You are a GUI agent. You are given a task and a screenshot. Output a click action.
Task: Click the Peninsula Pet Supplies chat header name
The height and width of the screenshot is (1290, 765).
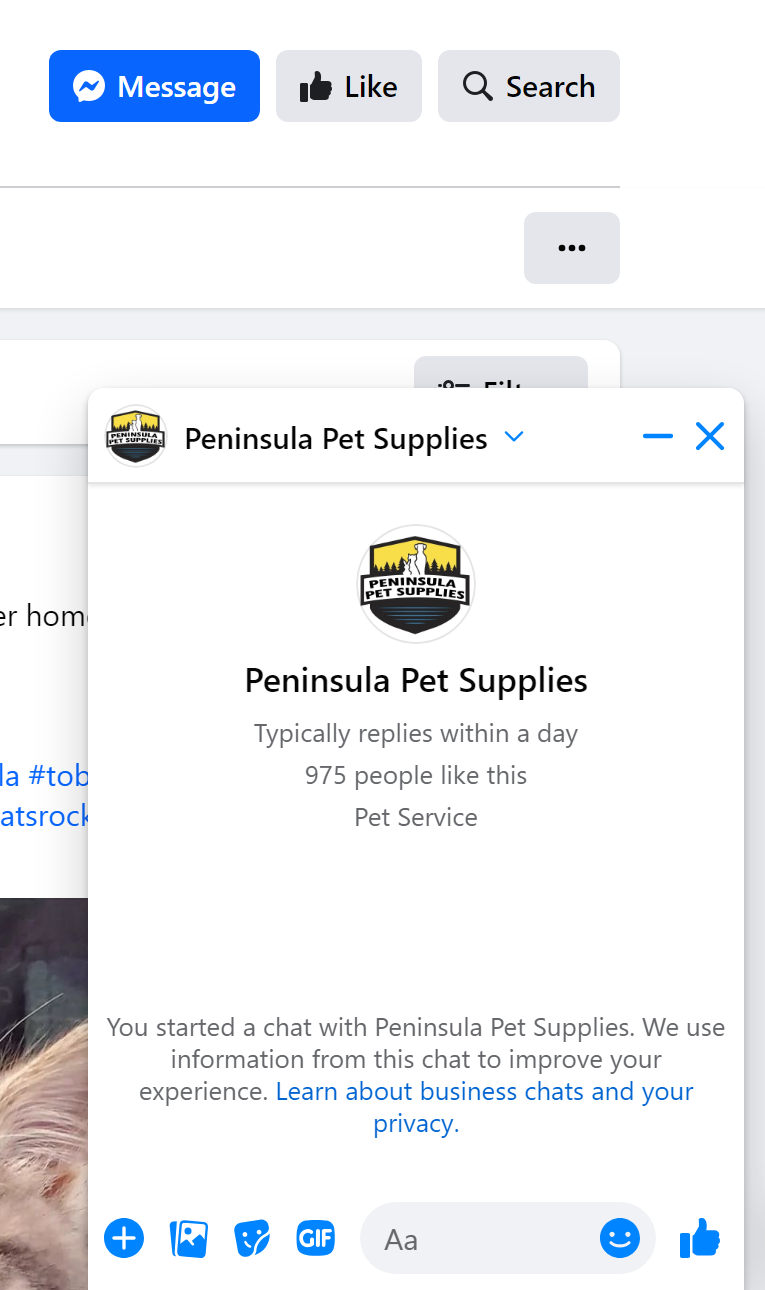click(335, 438)
